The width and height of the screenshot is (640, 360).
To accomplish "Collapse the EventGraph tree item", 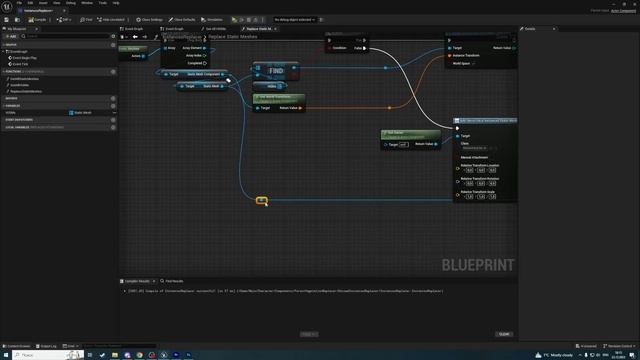I will tap(4, 51).
